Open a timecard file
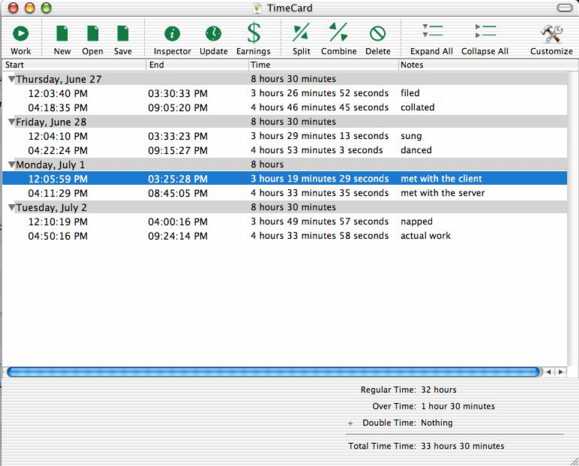Viewport: 579px width, 466px height. pyautogui.click(x=92, y=39)
